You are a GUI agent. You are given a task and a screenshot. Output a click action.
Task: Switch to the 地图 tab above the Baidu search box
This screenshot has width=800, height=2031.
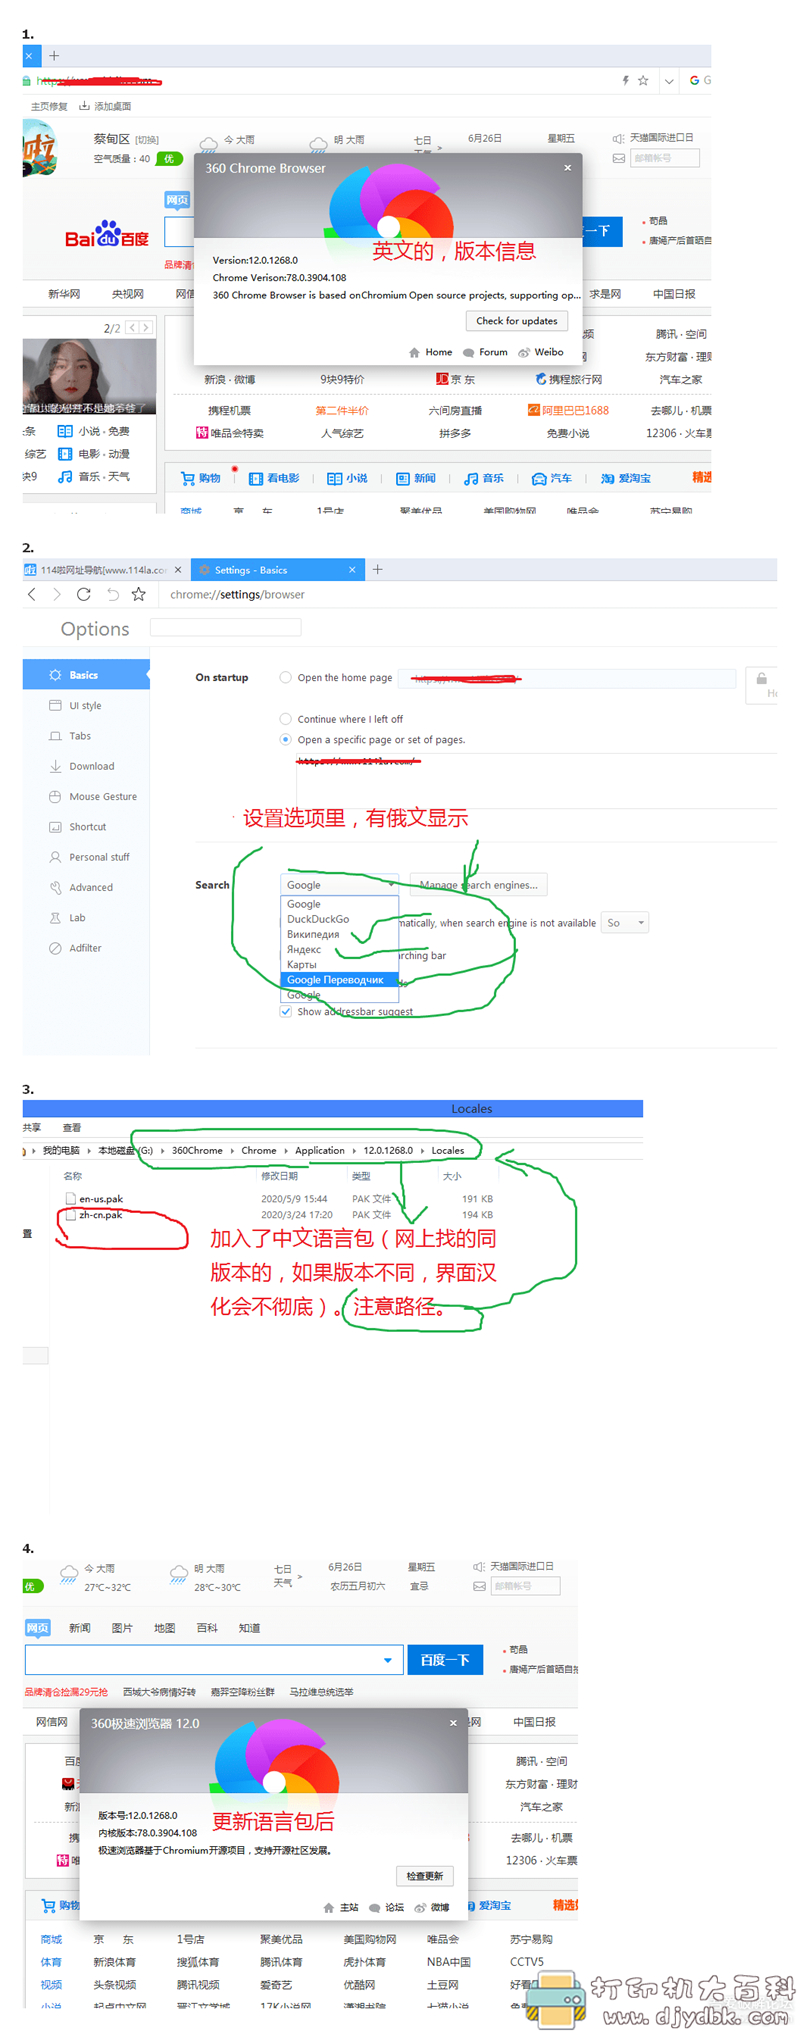[165, 1628]
